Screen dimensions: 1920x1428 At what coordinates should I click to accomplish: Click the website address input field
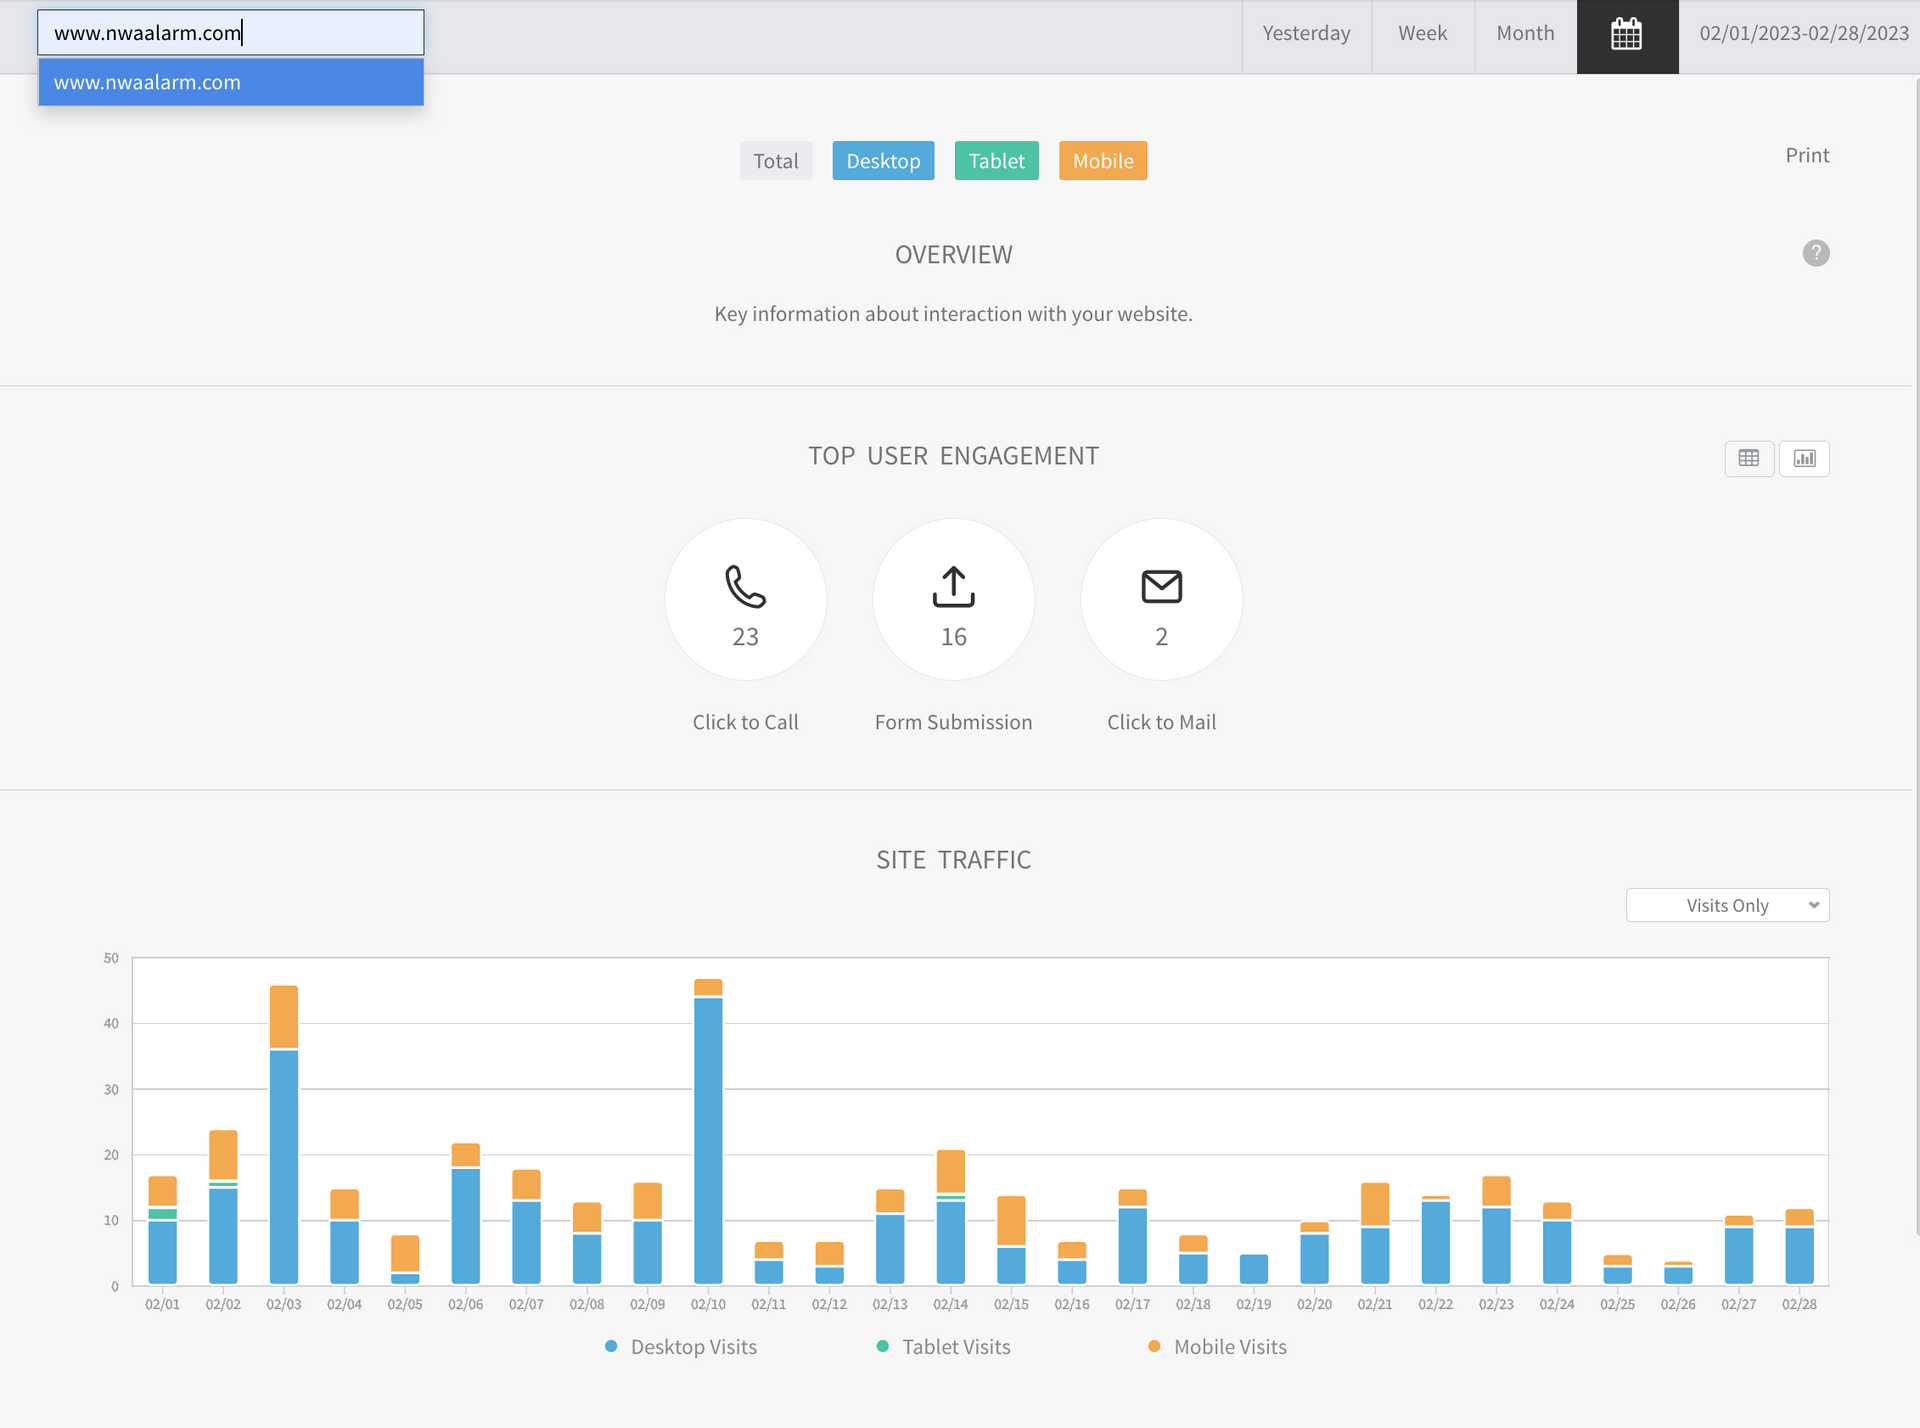pyautogui.click(x=231, y=33)
